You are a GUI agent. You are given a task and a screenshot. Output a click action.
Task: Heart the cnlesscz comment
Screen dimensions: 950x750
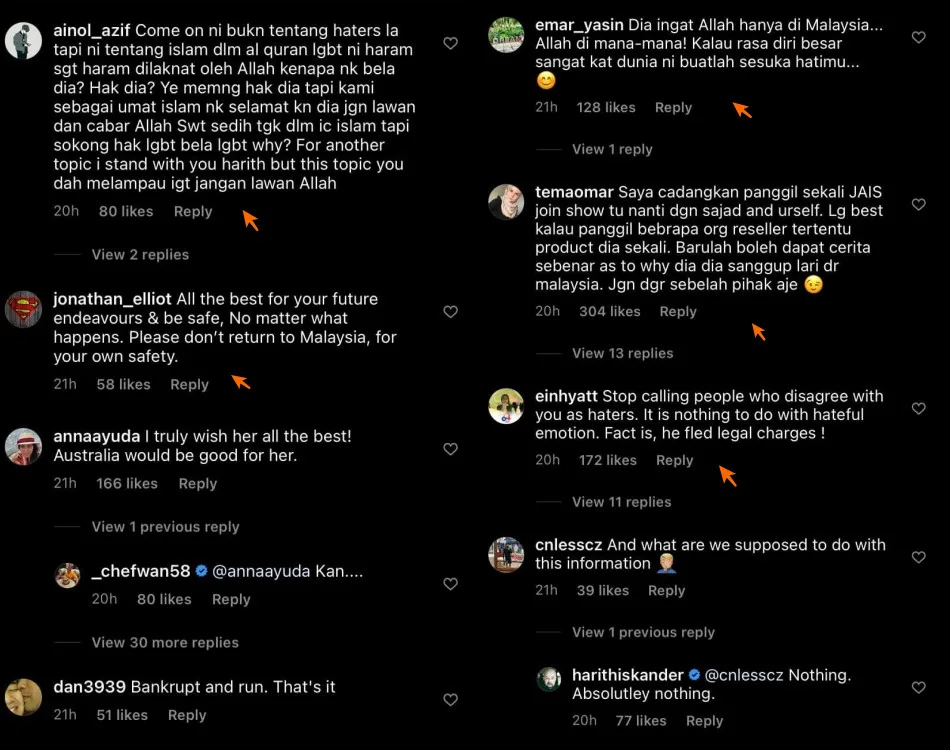919,557
